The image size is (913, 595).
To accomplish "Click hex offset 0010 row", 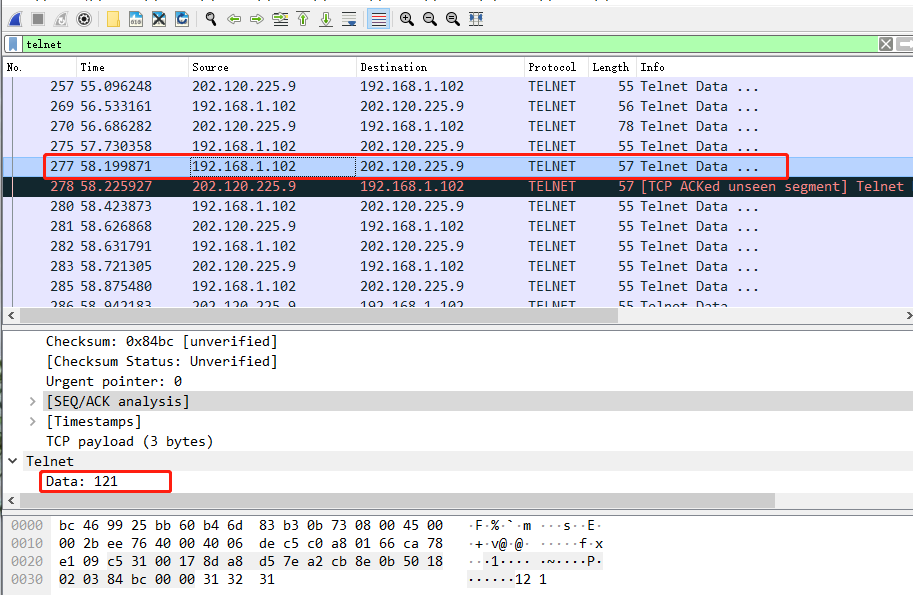I will (x=27, y=544).
